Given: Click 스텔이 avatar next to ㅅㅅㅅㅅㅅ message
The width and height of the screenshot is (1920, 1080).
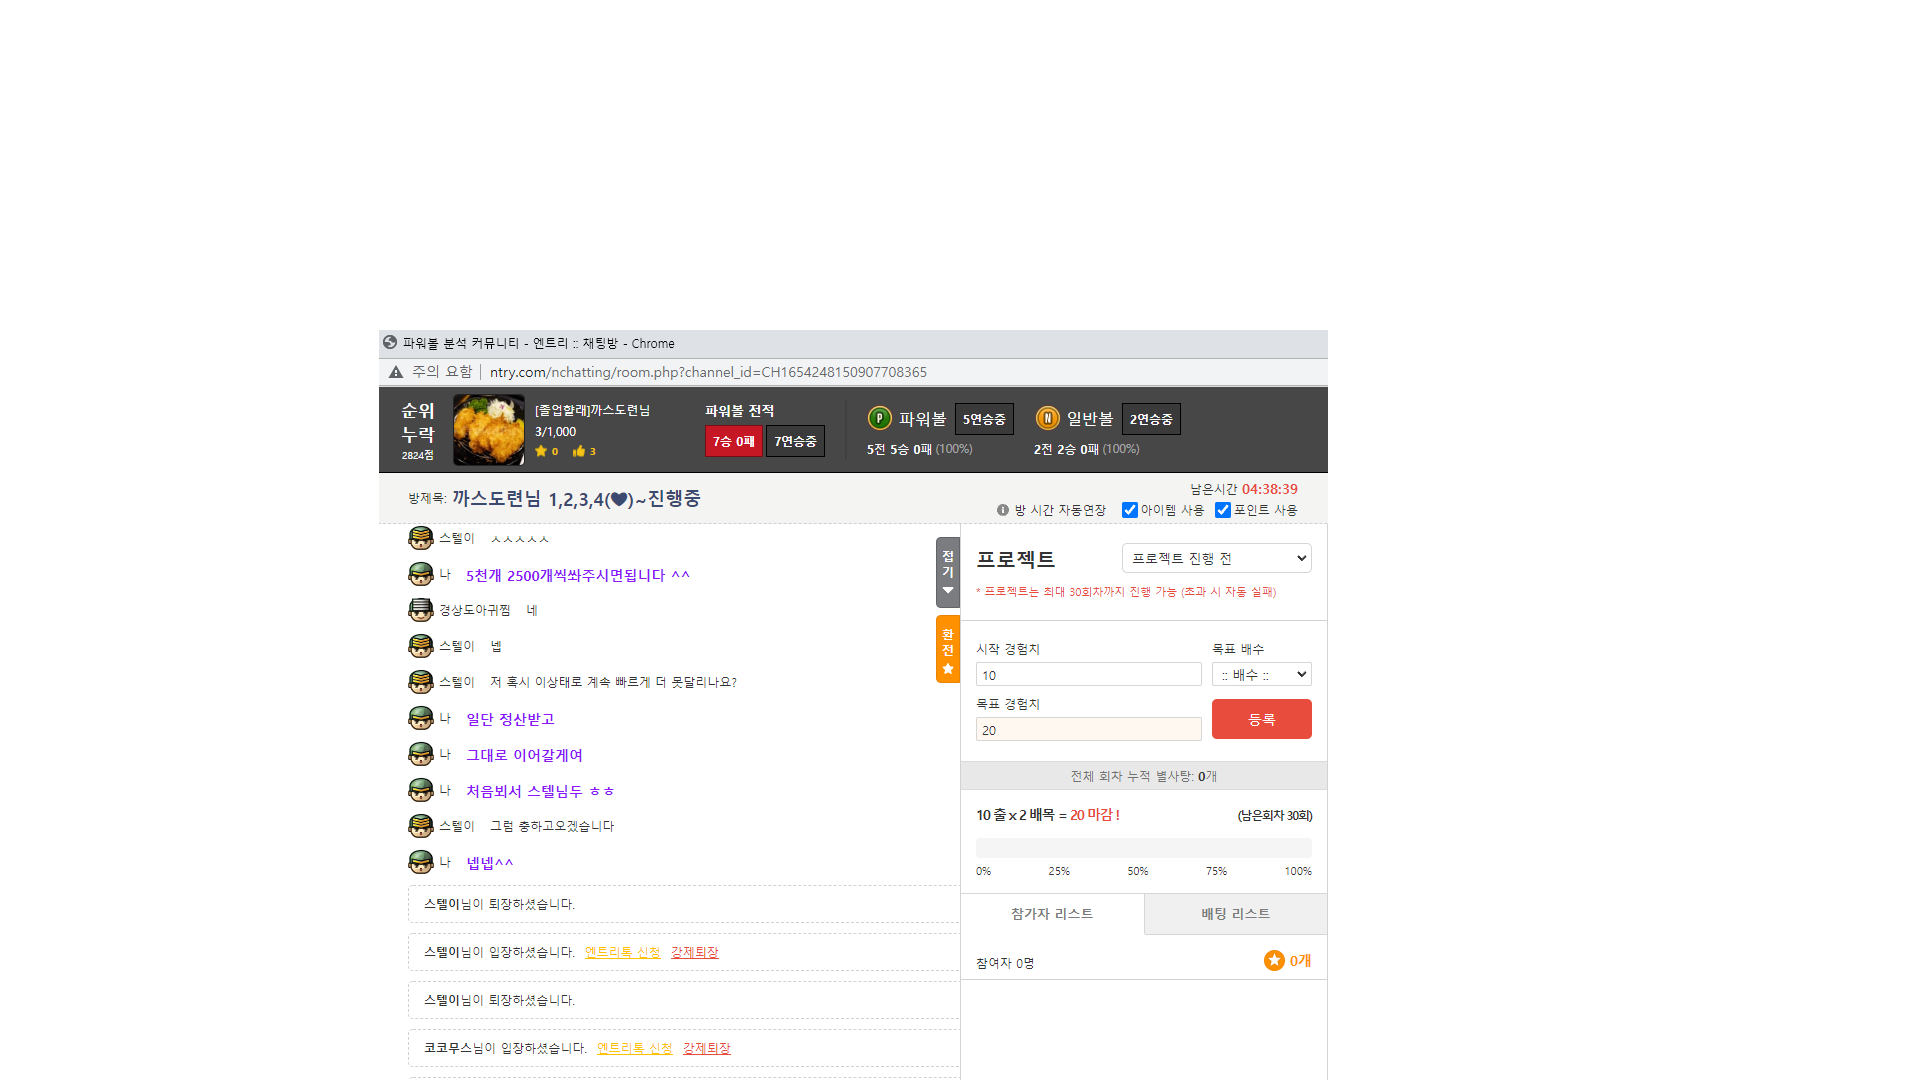Looking at the screenshot, I should point(421,538).
